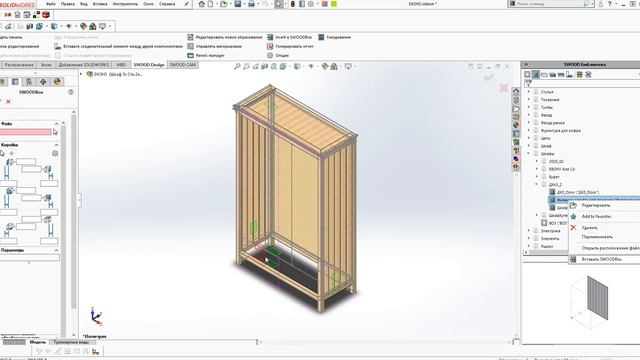The height and width of the screenshot is (360, 640).
Task: Click the cursor pick icon beside file field
Action: click(55, 132)
